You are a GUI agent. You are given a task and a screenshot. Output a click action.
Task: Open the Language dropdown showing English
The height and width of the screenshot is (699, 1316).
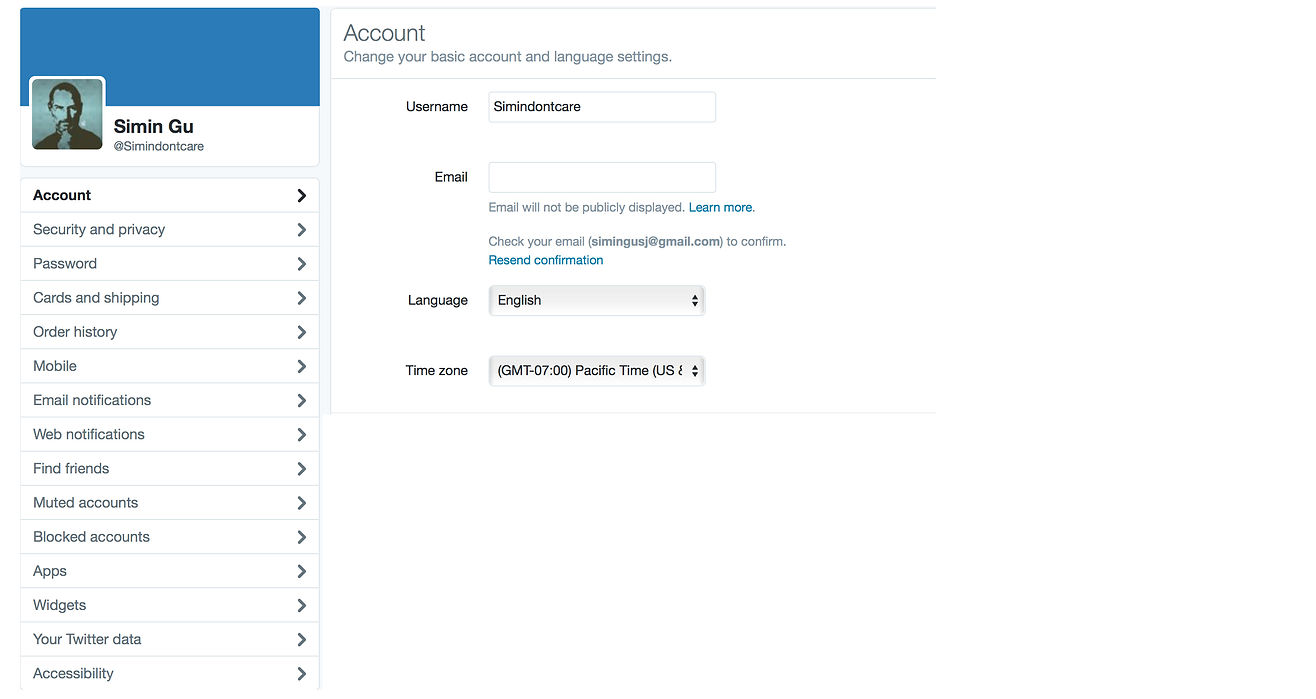(596, 300)
